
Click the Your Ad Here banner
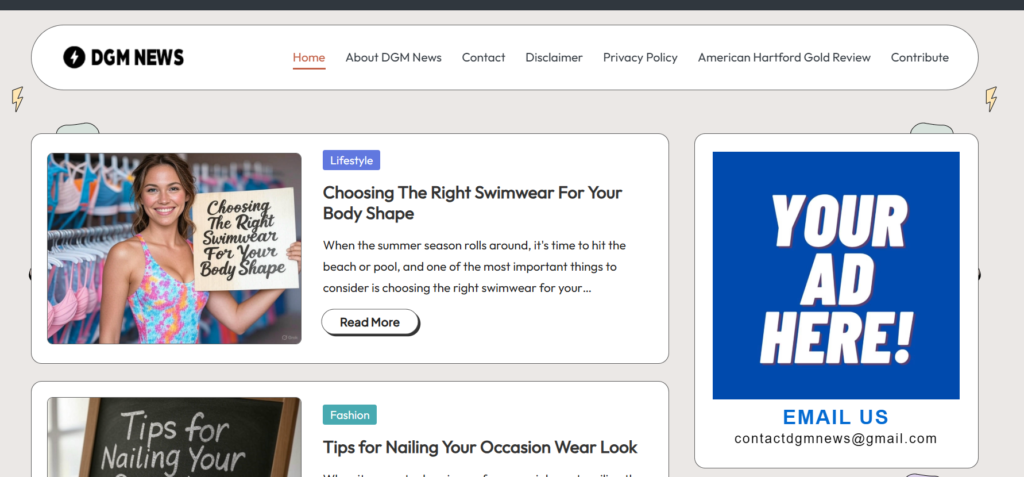coord(835,275)
